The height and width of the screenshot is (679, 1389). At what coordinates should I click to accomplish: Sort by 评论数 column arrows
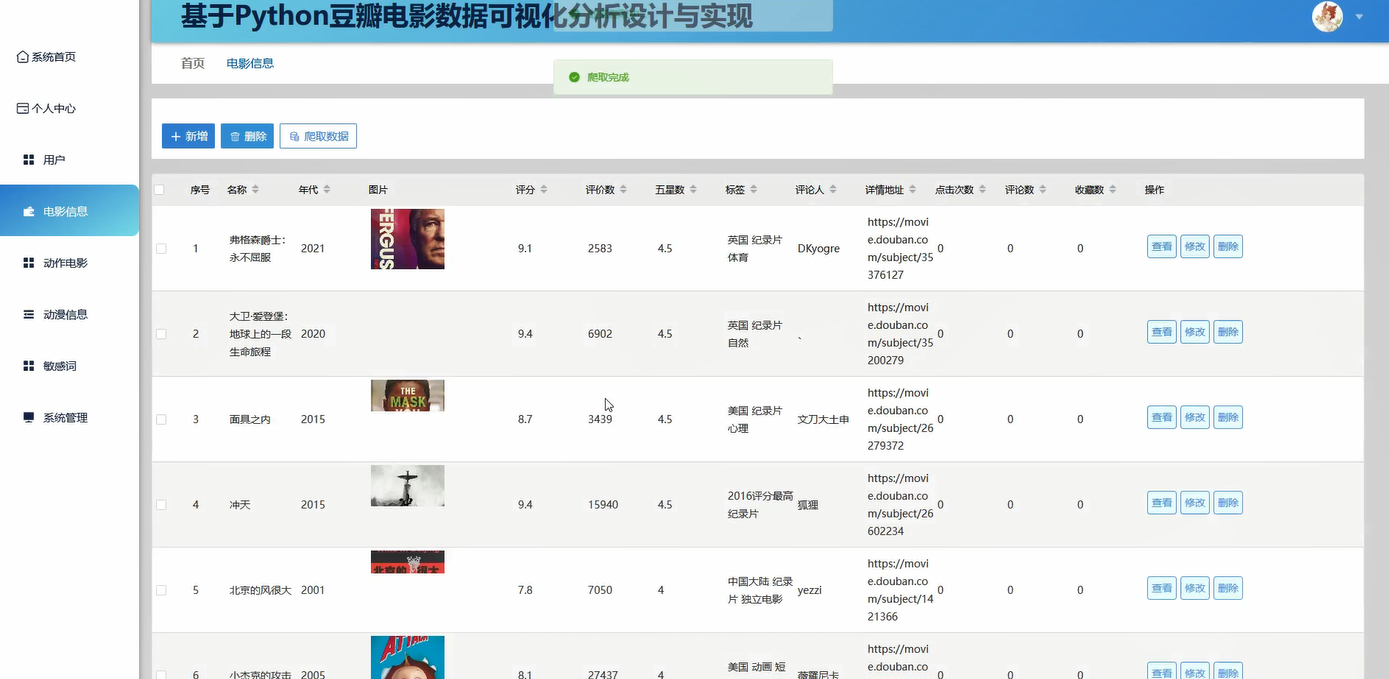click(1043, 190)
